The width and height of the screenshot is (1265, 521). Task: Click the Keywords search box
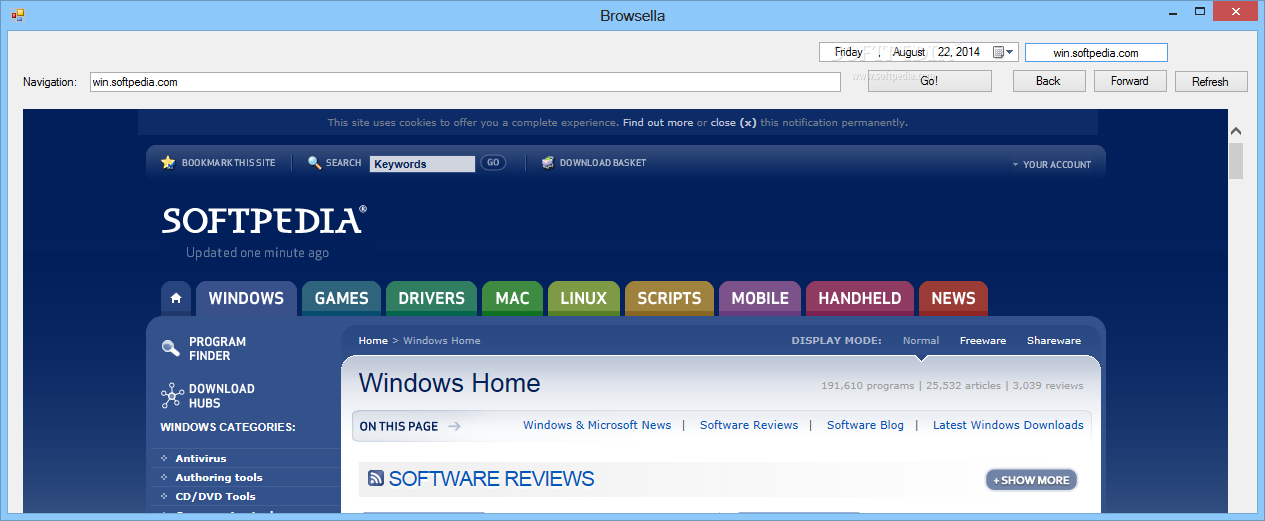tap(422, 164)
